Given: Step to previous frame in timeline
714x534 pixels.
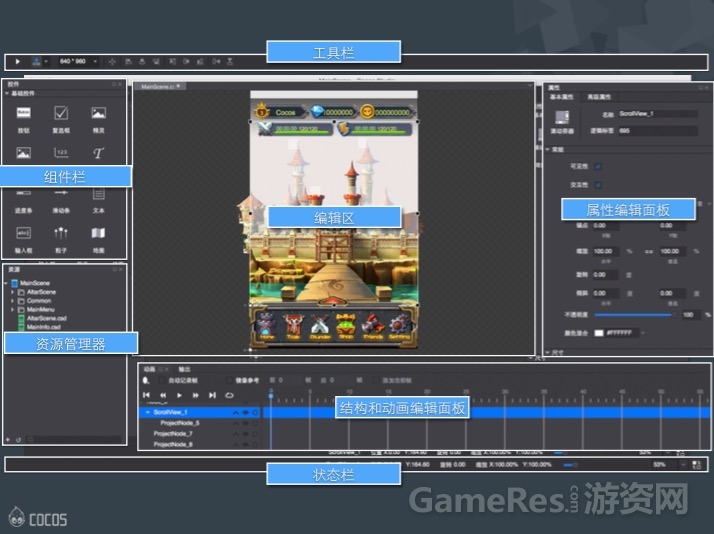Looking at the screenshot, I should [163, 395].
